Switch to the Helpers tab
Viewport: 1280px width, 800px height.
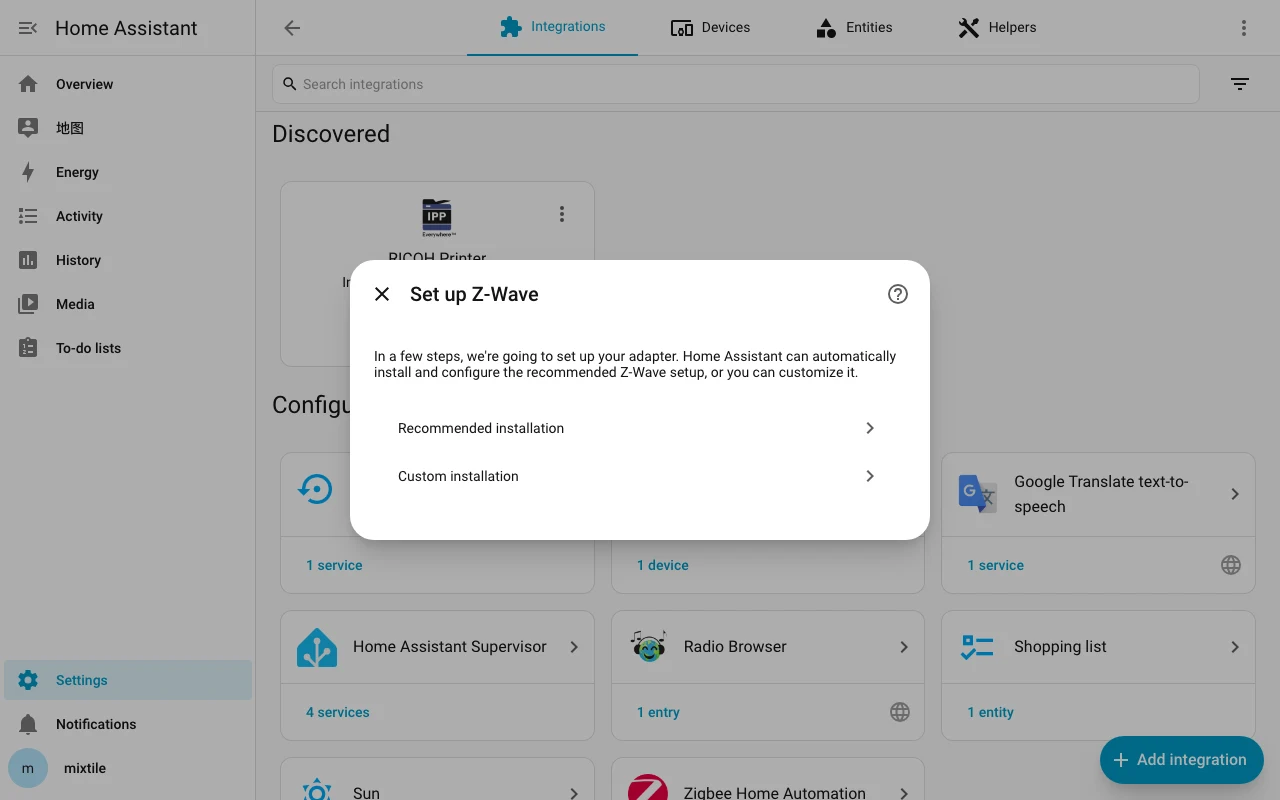coord(997,28)
